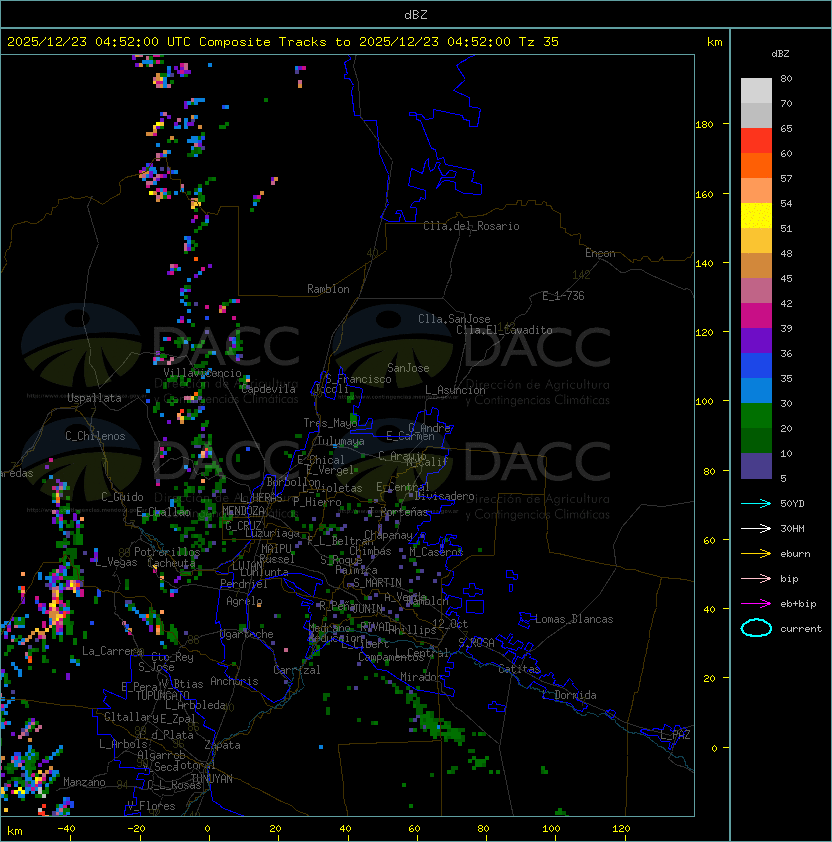This screenshot has height=842, width=832.
Task: Click the 'eburn' legend label
Action: [795, 554]
